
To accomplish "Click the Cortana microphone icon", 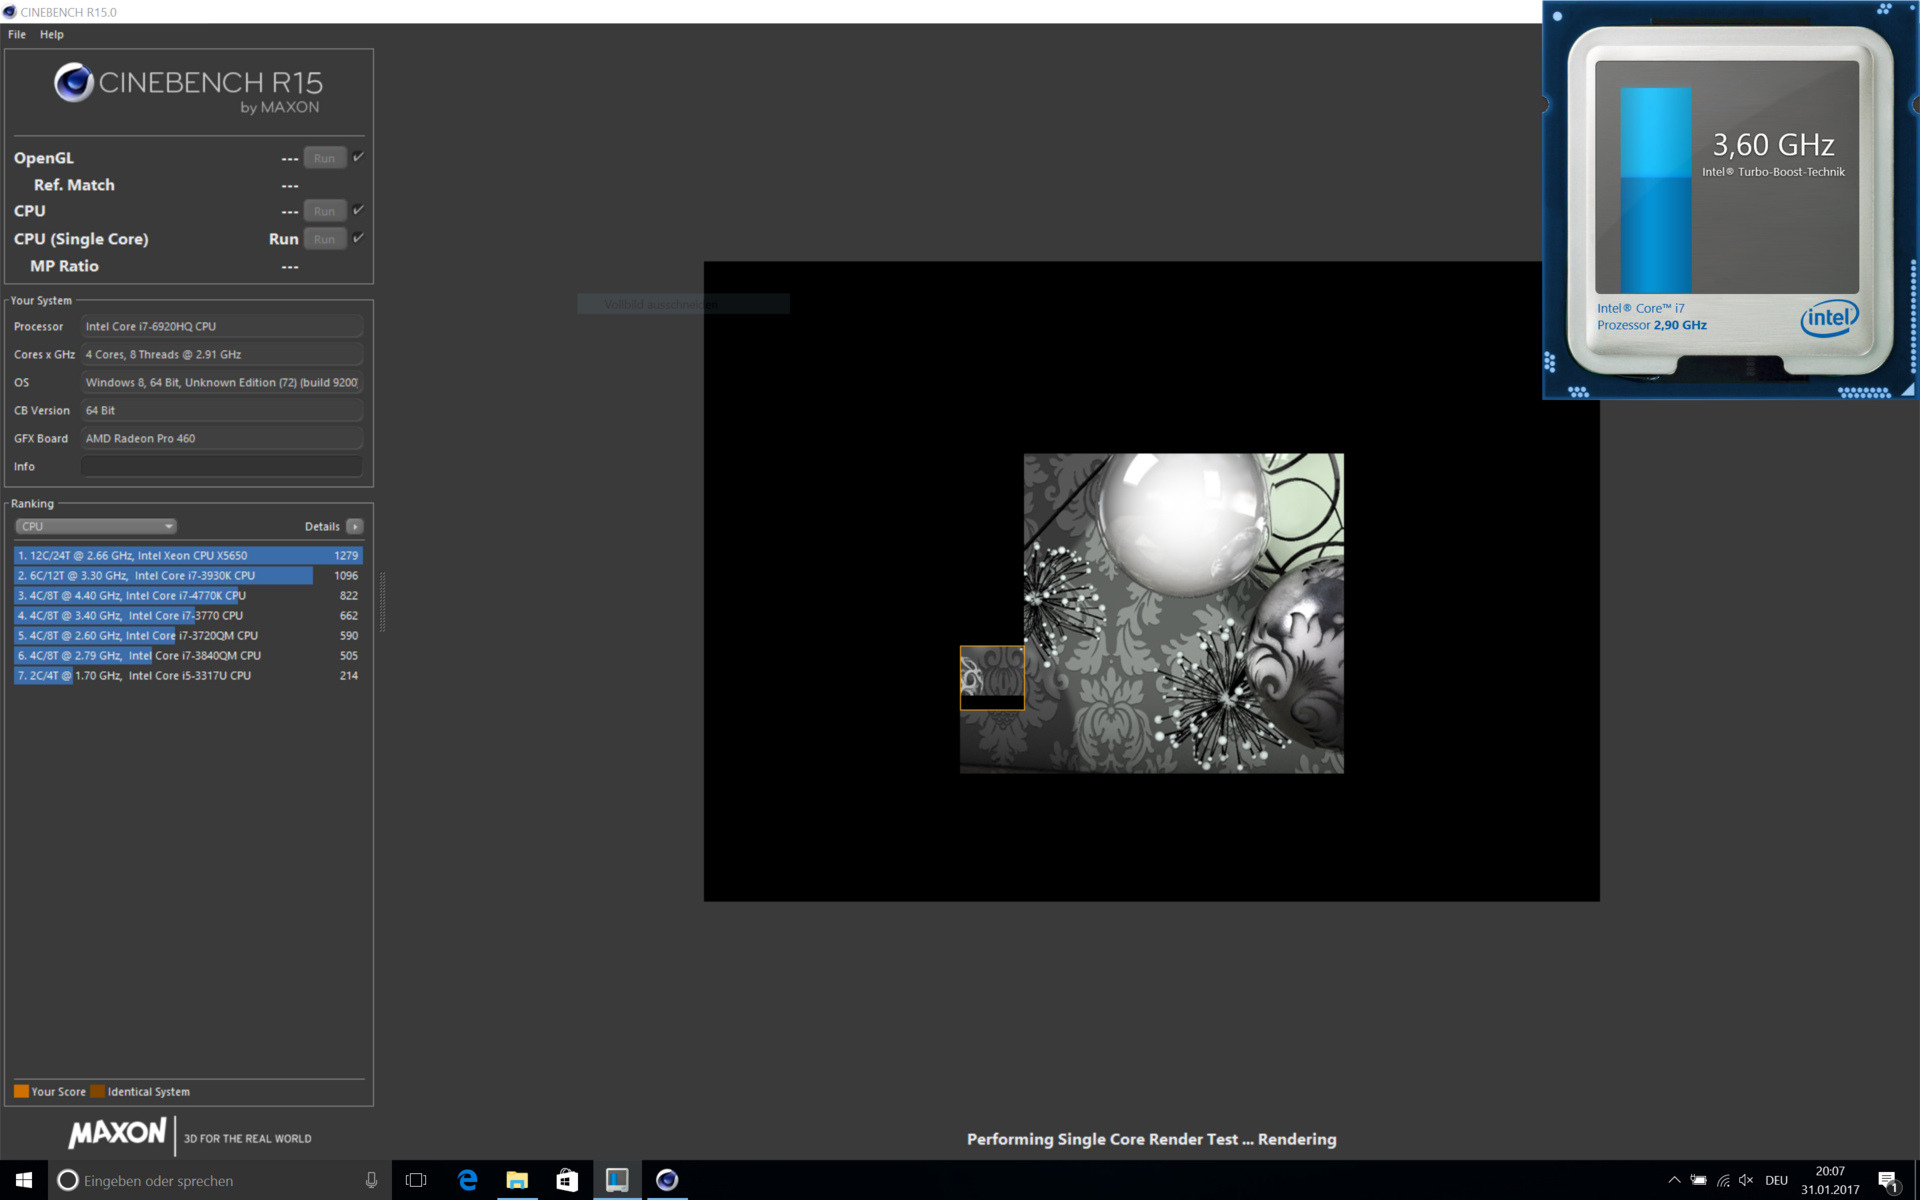I will (x=371, y=1180).
